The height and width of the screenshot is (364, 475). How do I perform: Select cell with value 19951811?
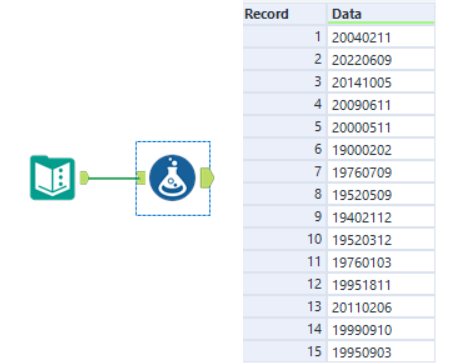pos(381,284)
